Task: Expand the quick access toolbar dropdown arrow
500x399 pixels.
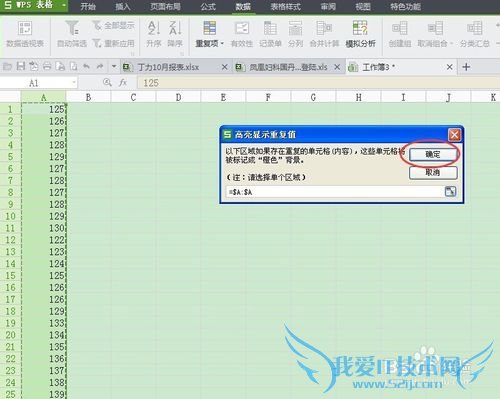Action: coord(114,67)
